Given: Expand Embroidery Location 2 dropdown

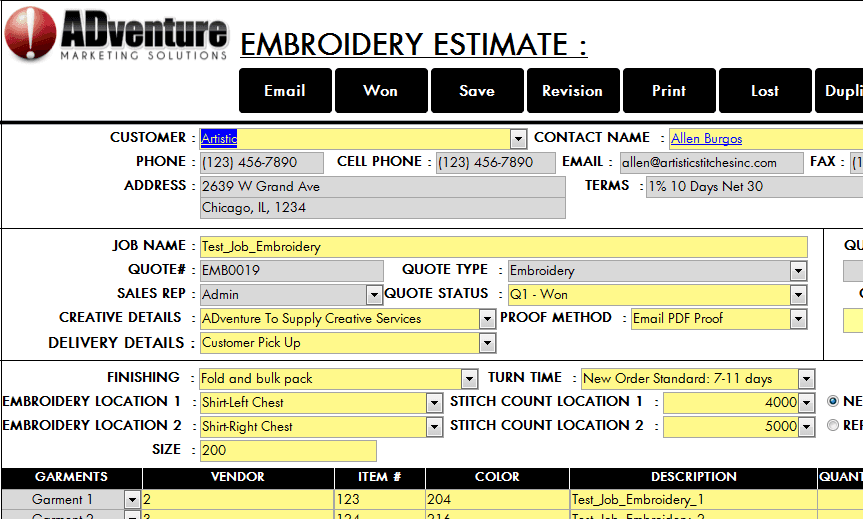Looking at the screenshot, I should (x=434, y=427).
